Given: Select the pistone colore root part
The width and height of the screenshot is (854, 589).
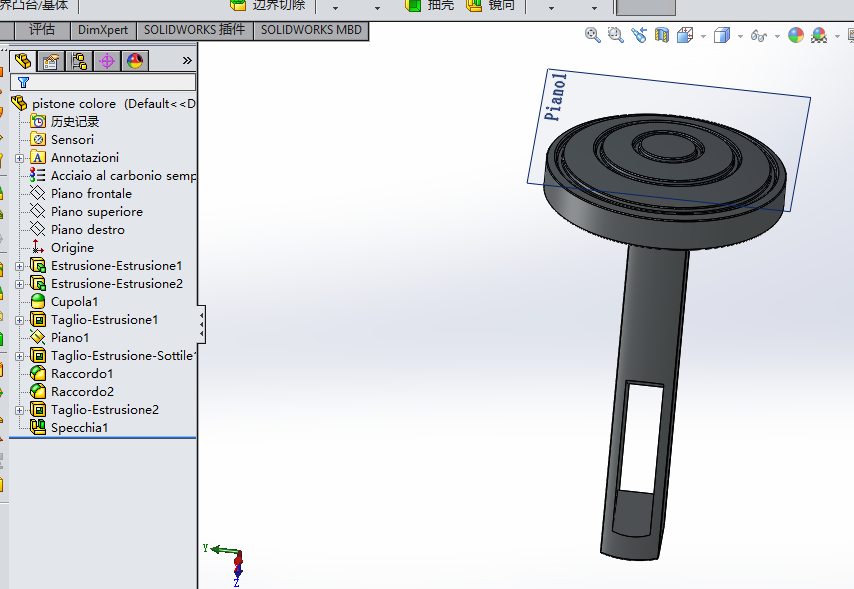Looking at the screenshot, I should tap(103, 104).
